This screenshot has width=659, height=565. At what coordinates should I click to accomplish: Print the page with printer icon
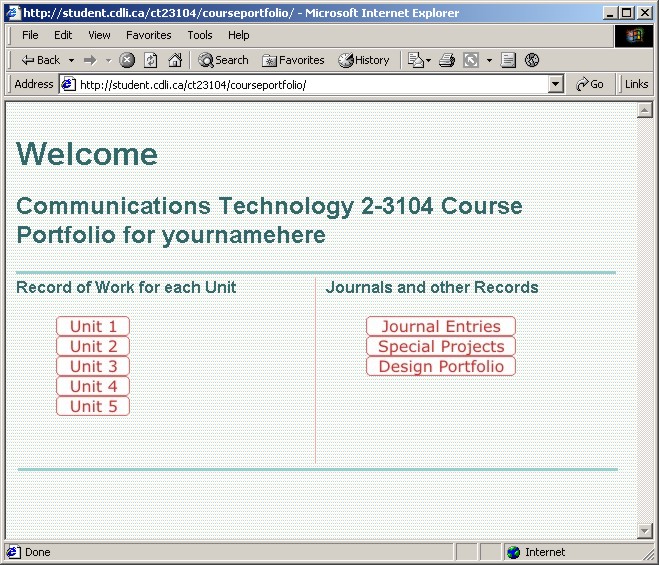(x=447, y=60)
